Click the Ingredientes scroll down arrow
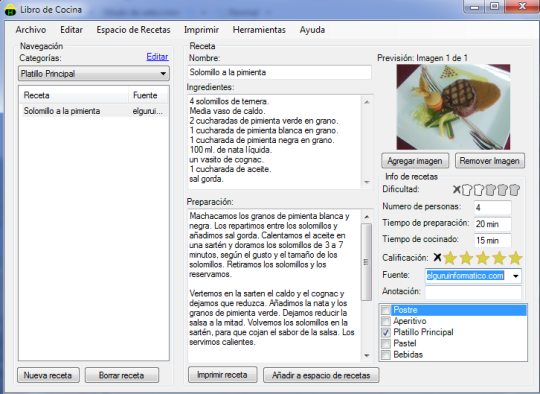This screenshot has width=540, height=394. tap(367, 182)
